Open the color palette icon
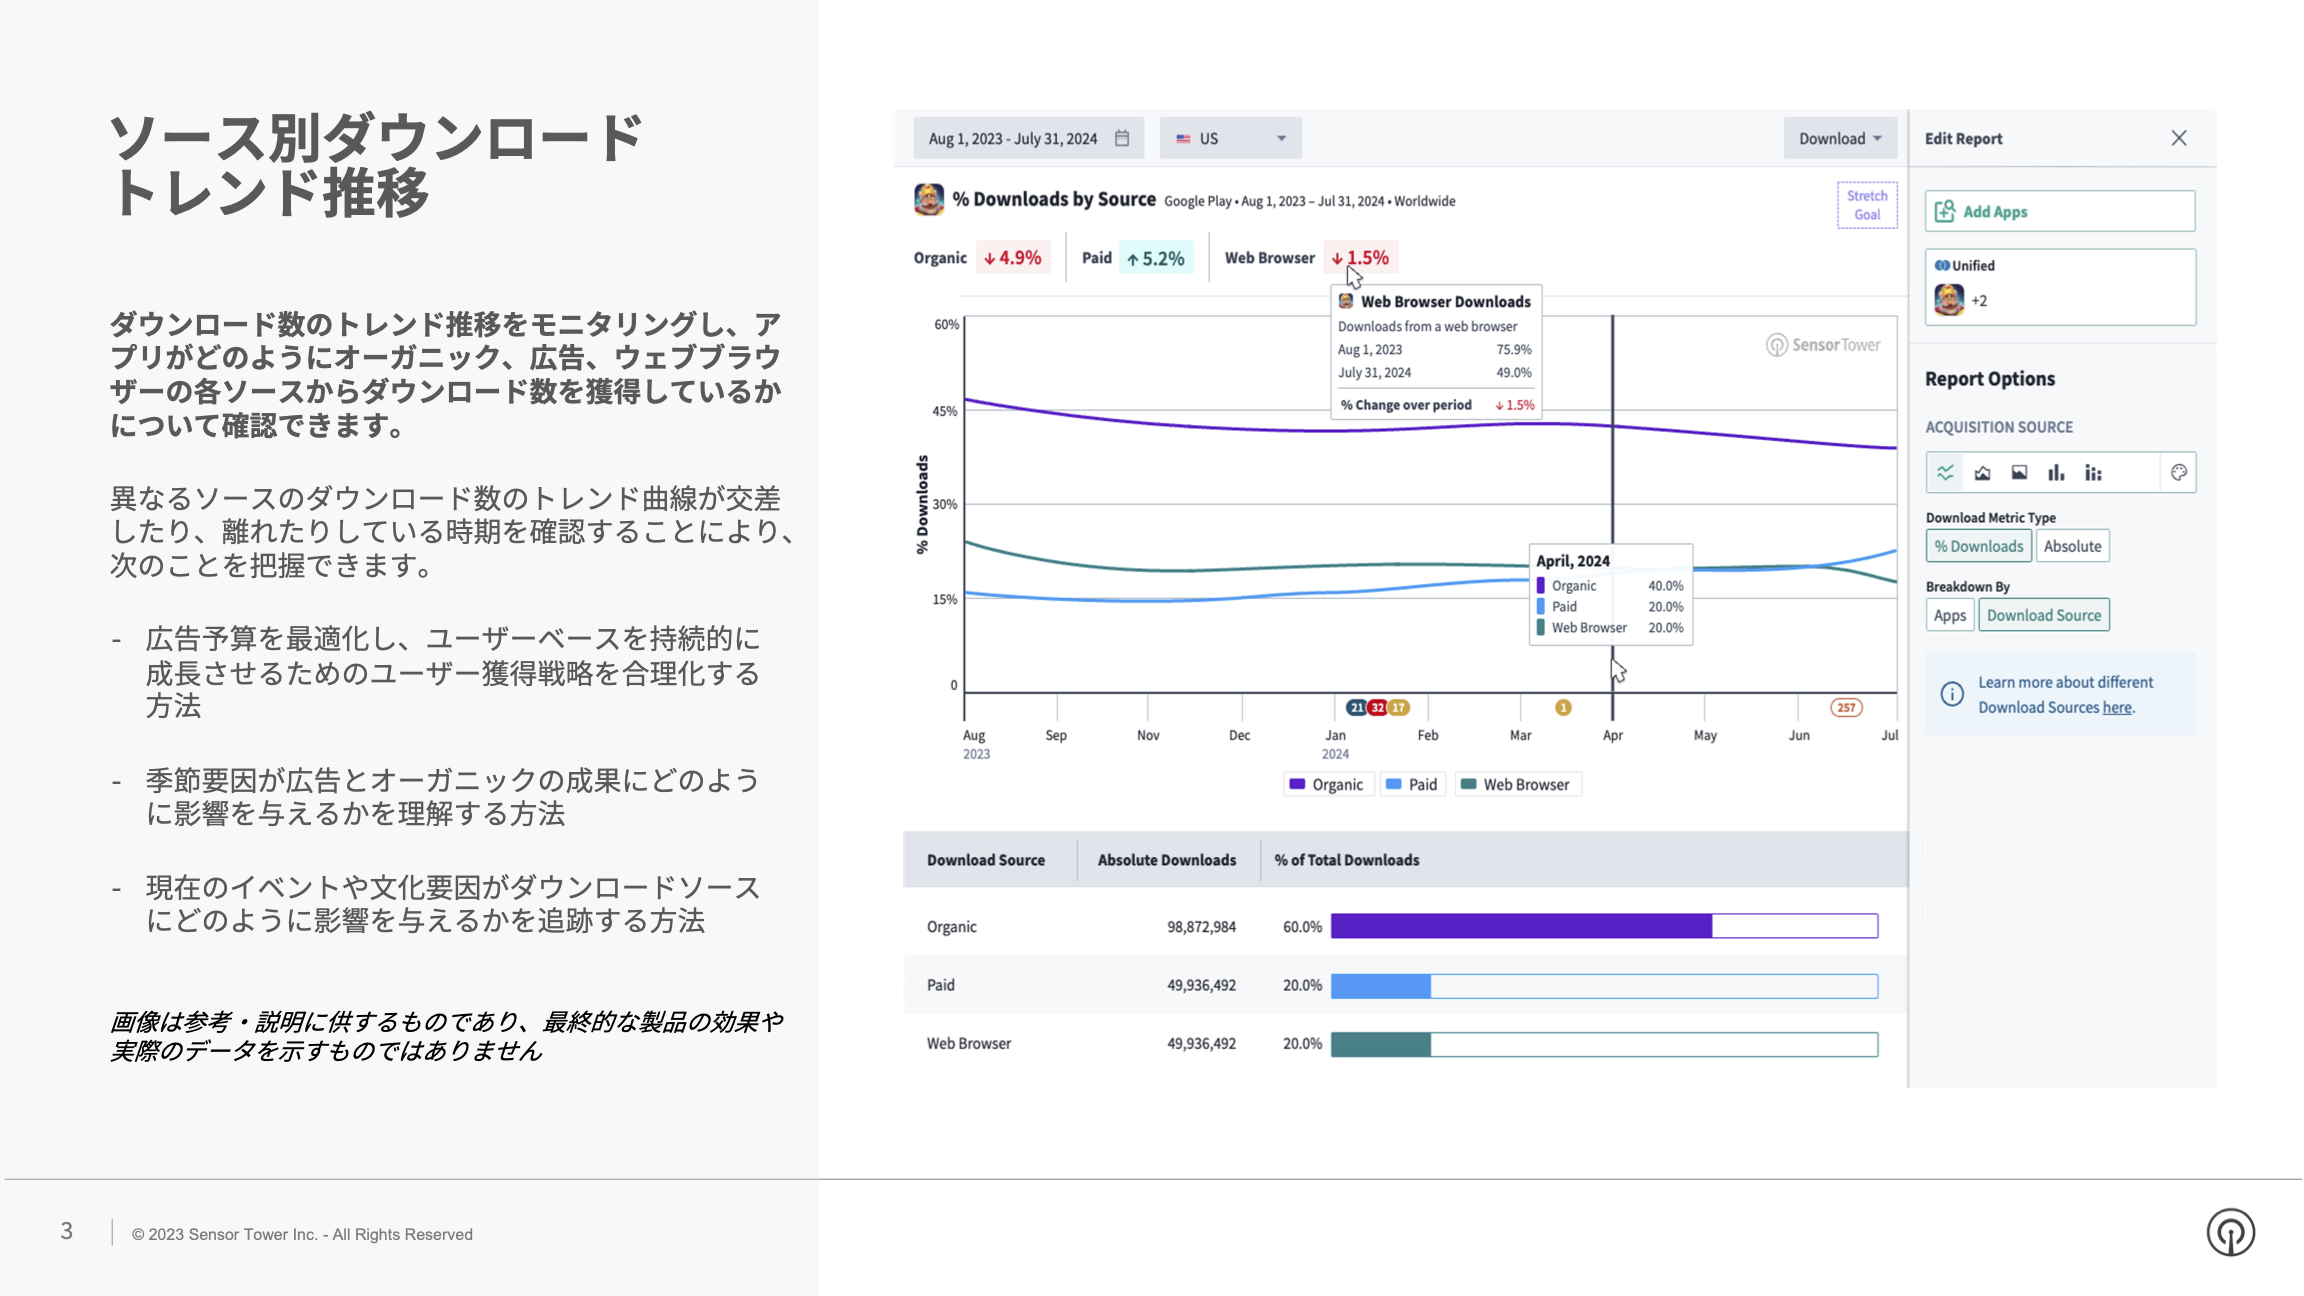Screen dimensions: 2304x1296 coord(2179,473)
